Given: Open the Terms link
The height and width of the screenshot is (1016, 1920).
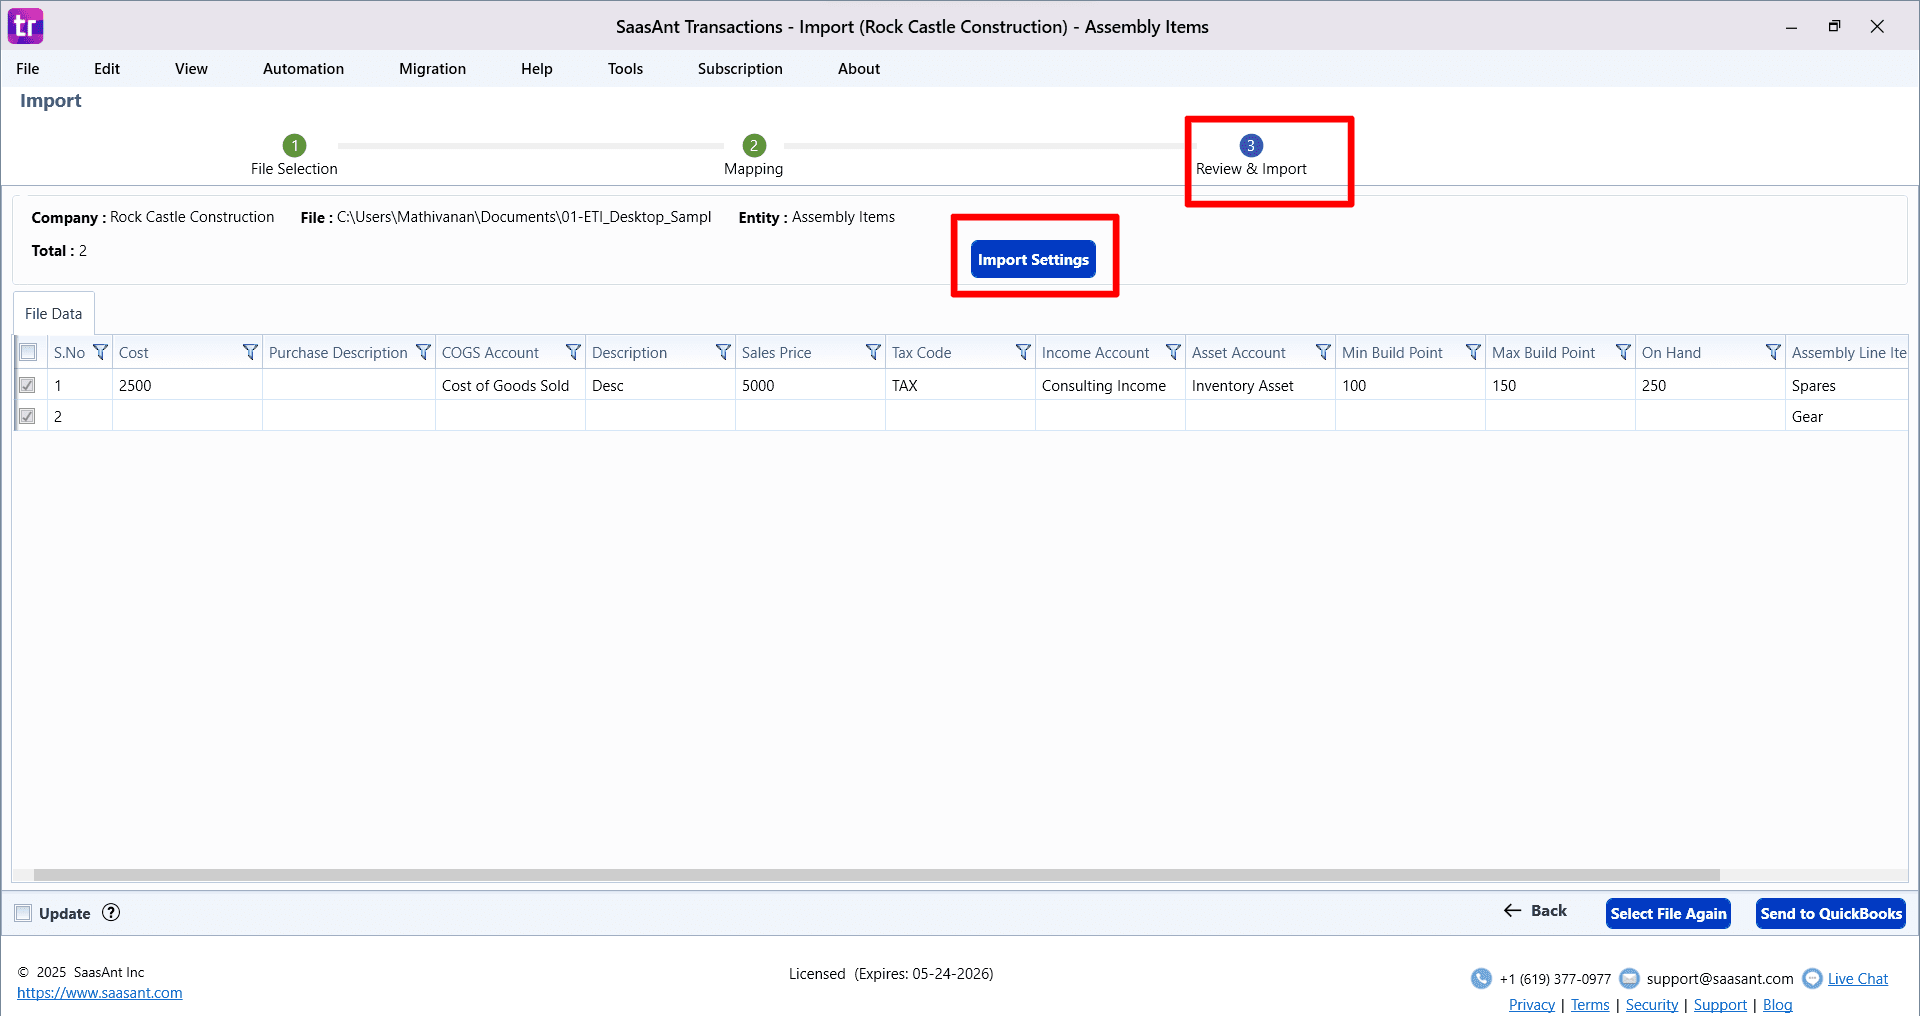Looking at the screenshot, I should 1590,1005.
